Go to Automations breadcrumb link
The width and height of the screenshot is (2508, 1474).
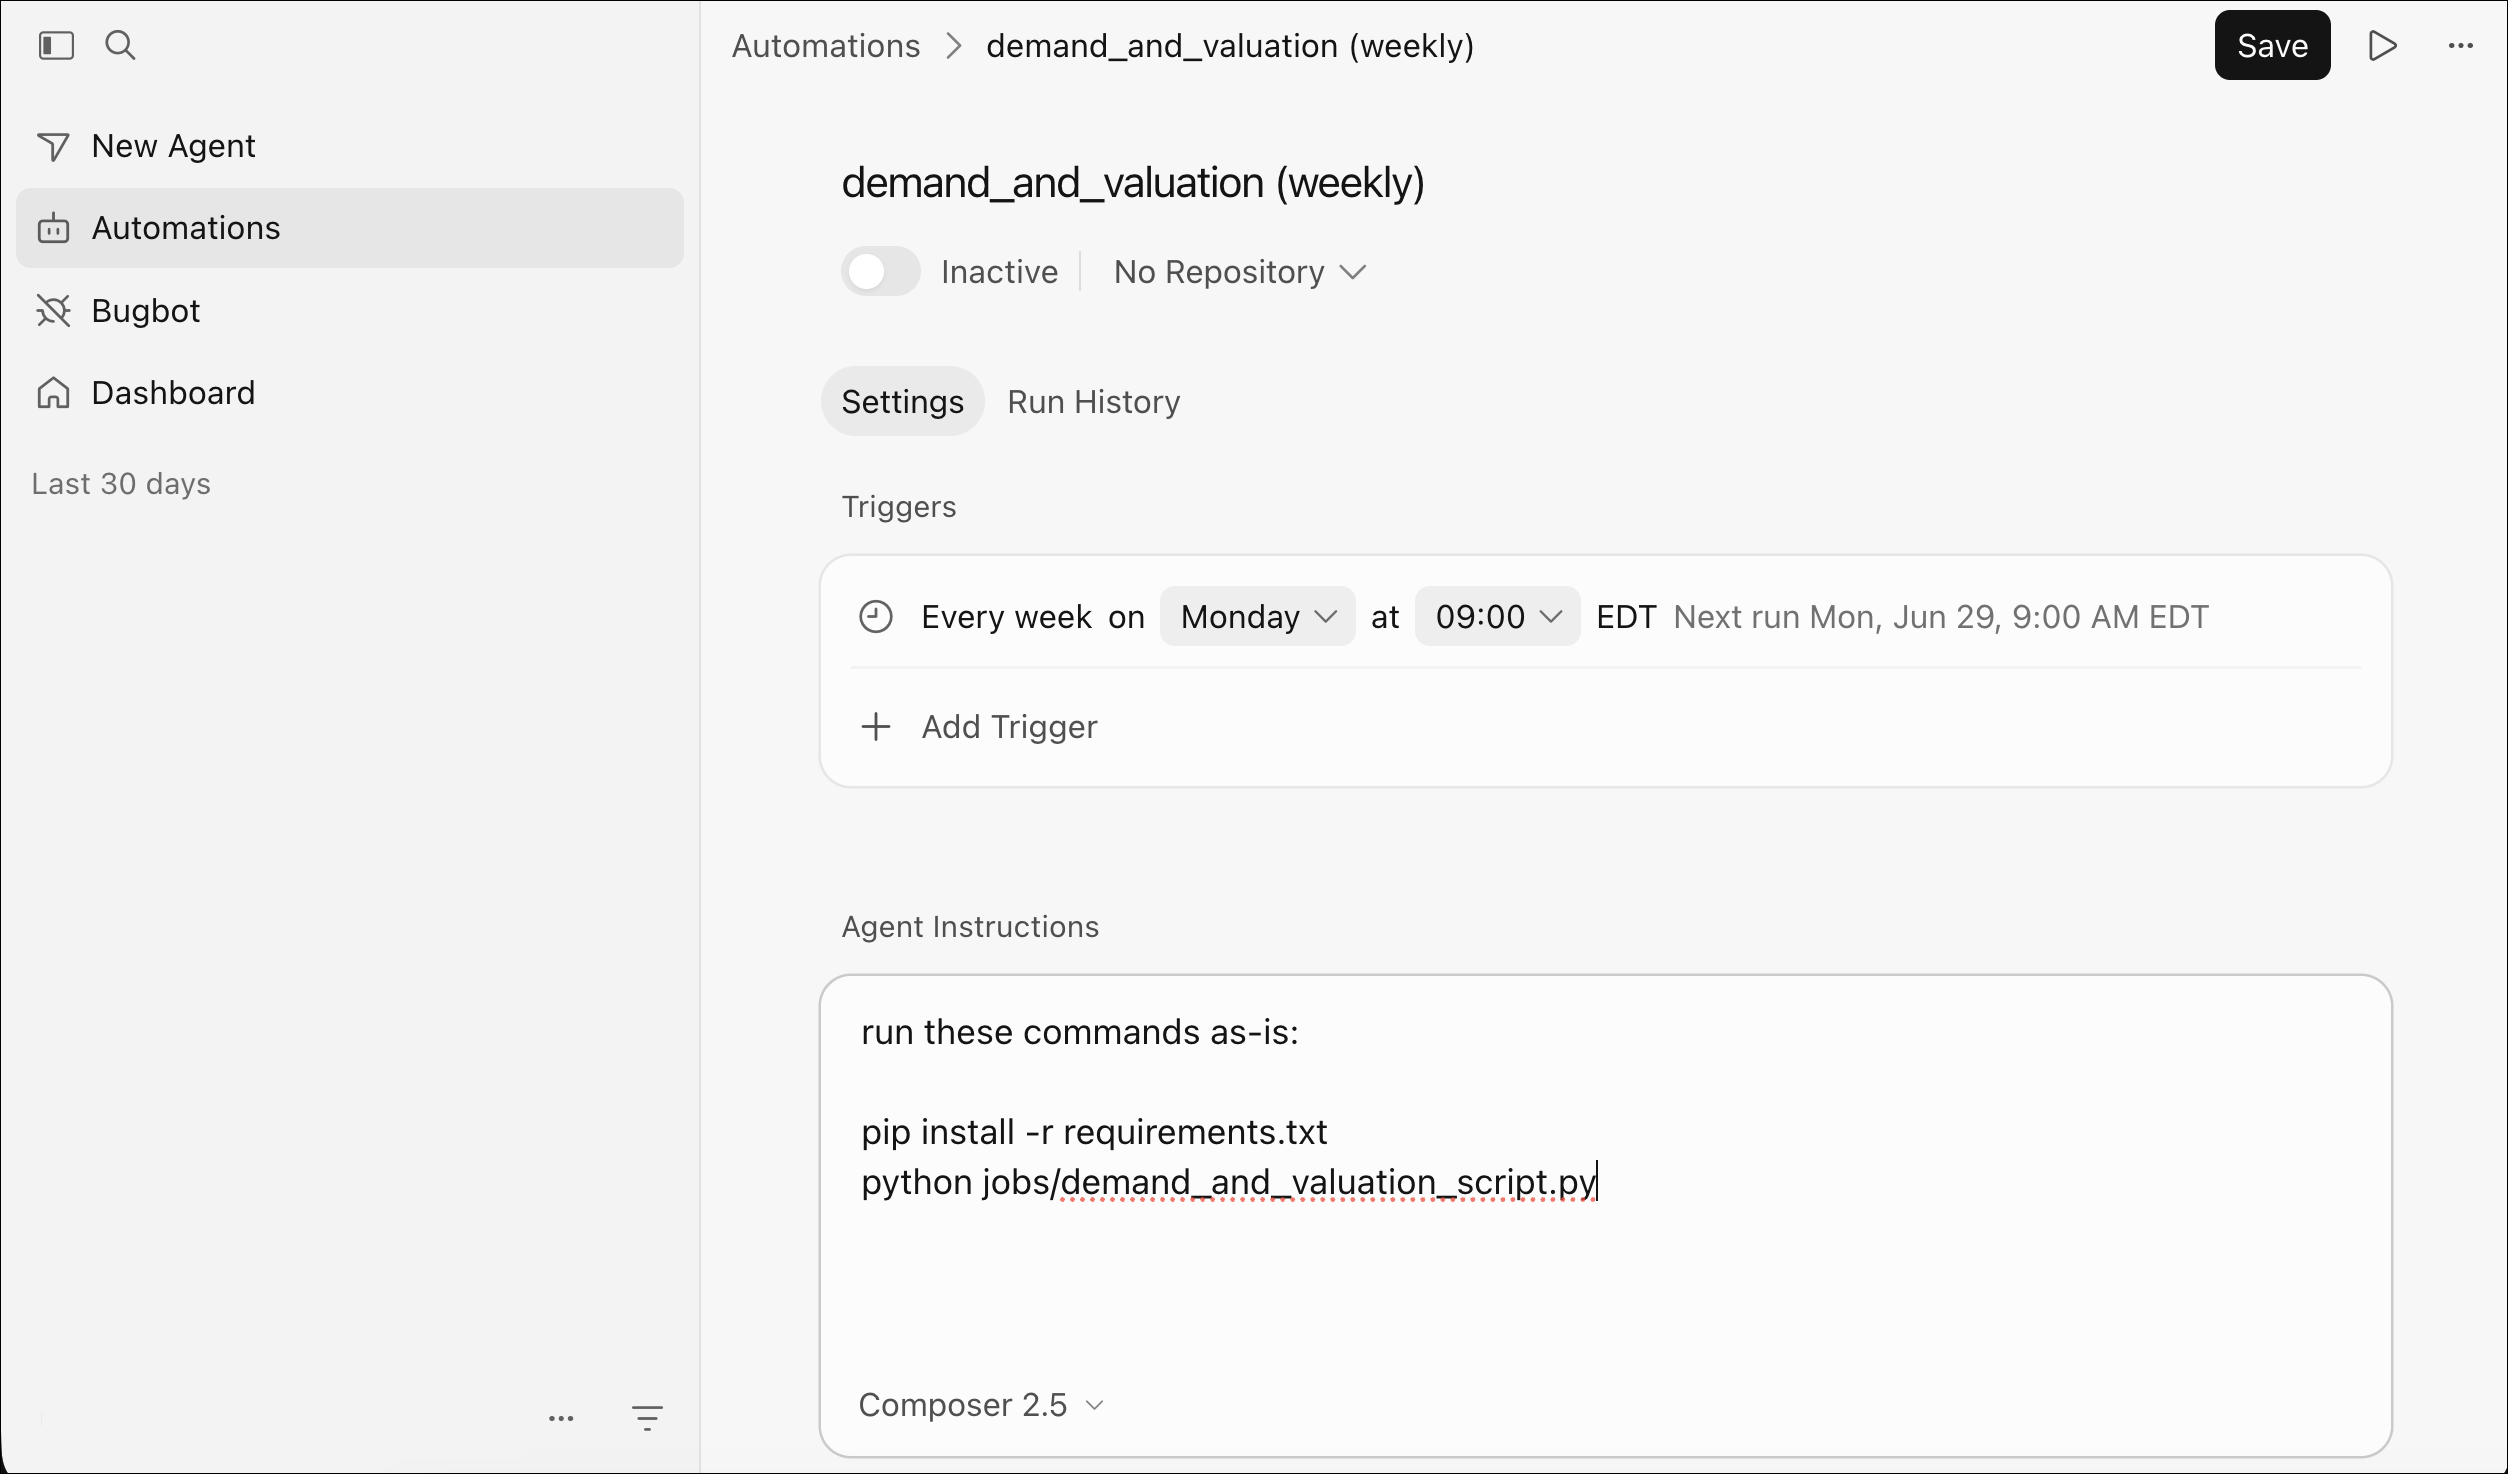(x=825, y=46)
